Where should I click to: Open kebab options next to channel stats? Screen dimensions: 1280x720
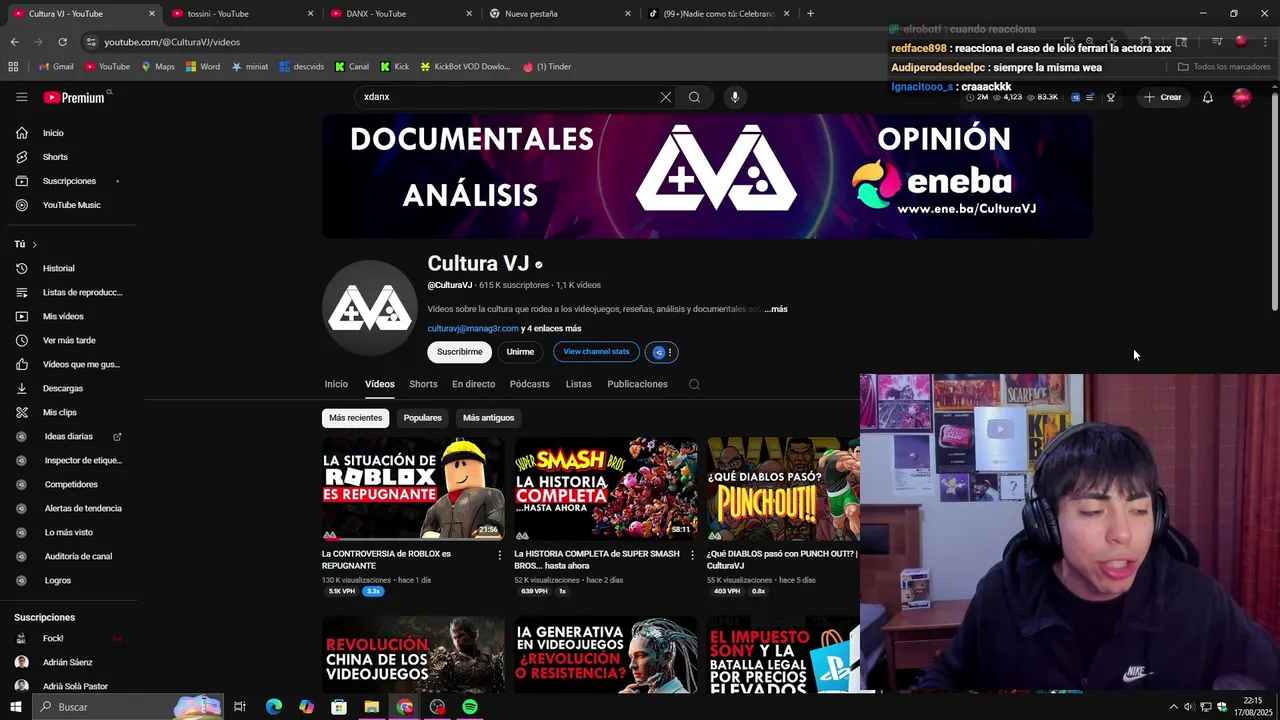click(x=671, y=352)
